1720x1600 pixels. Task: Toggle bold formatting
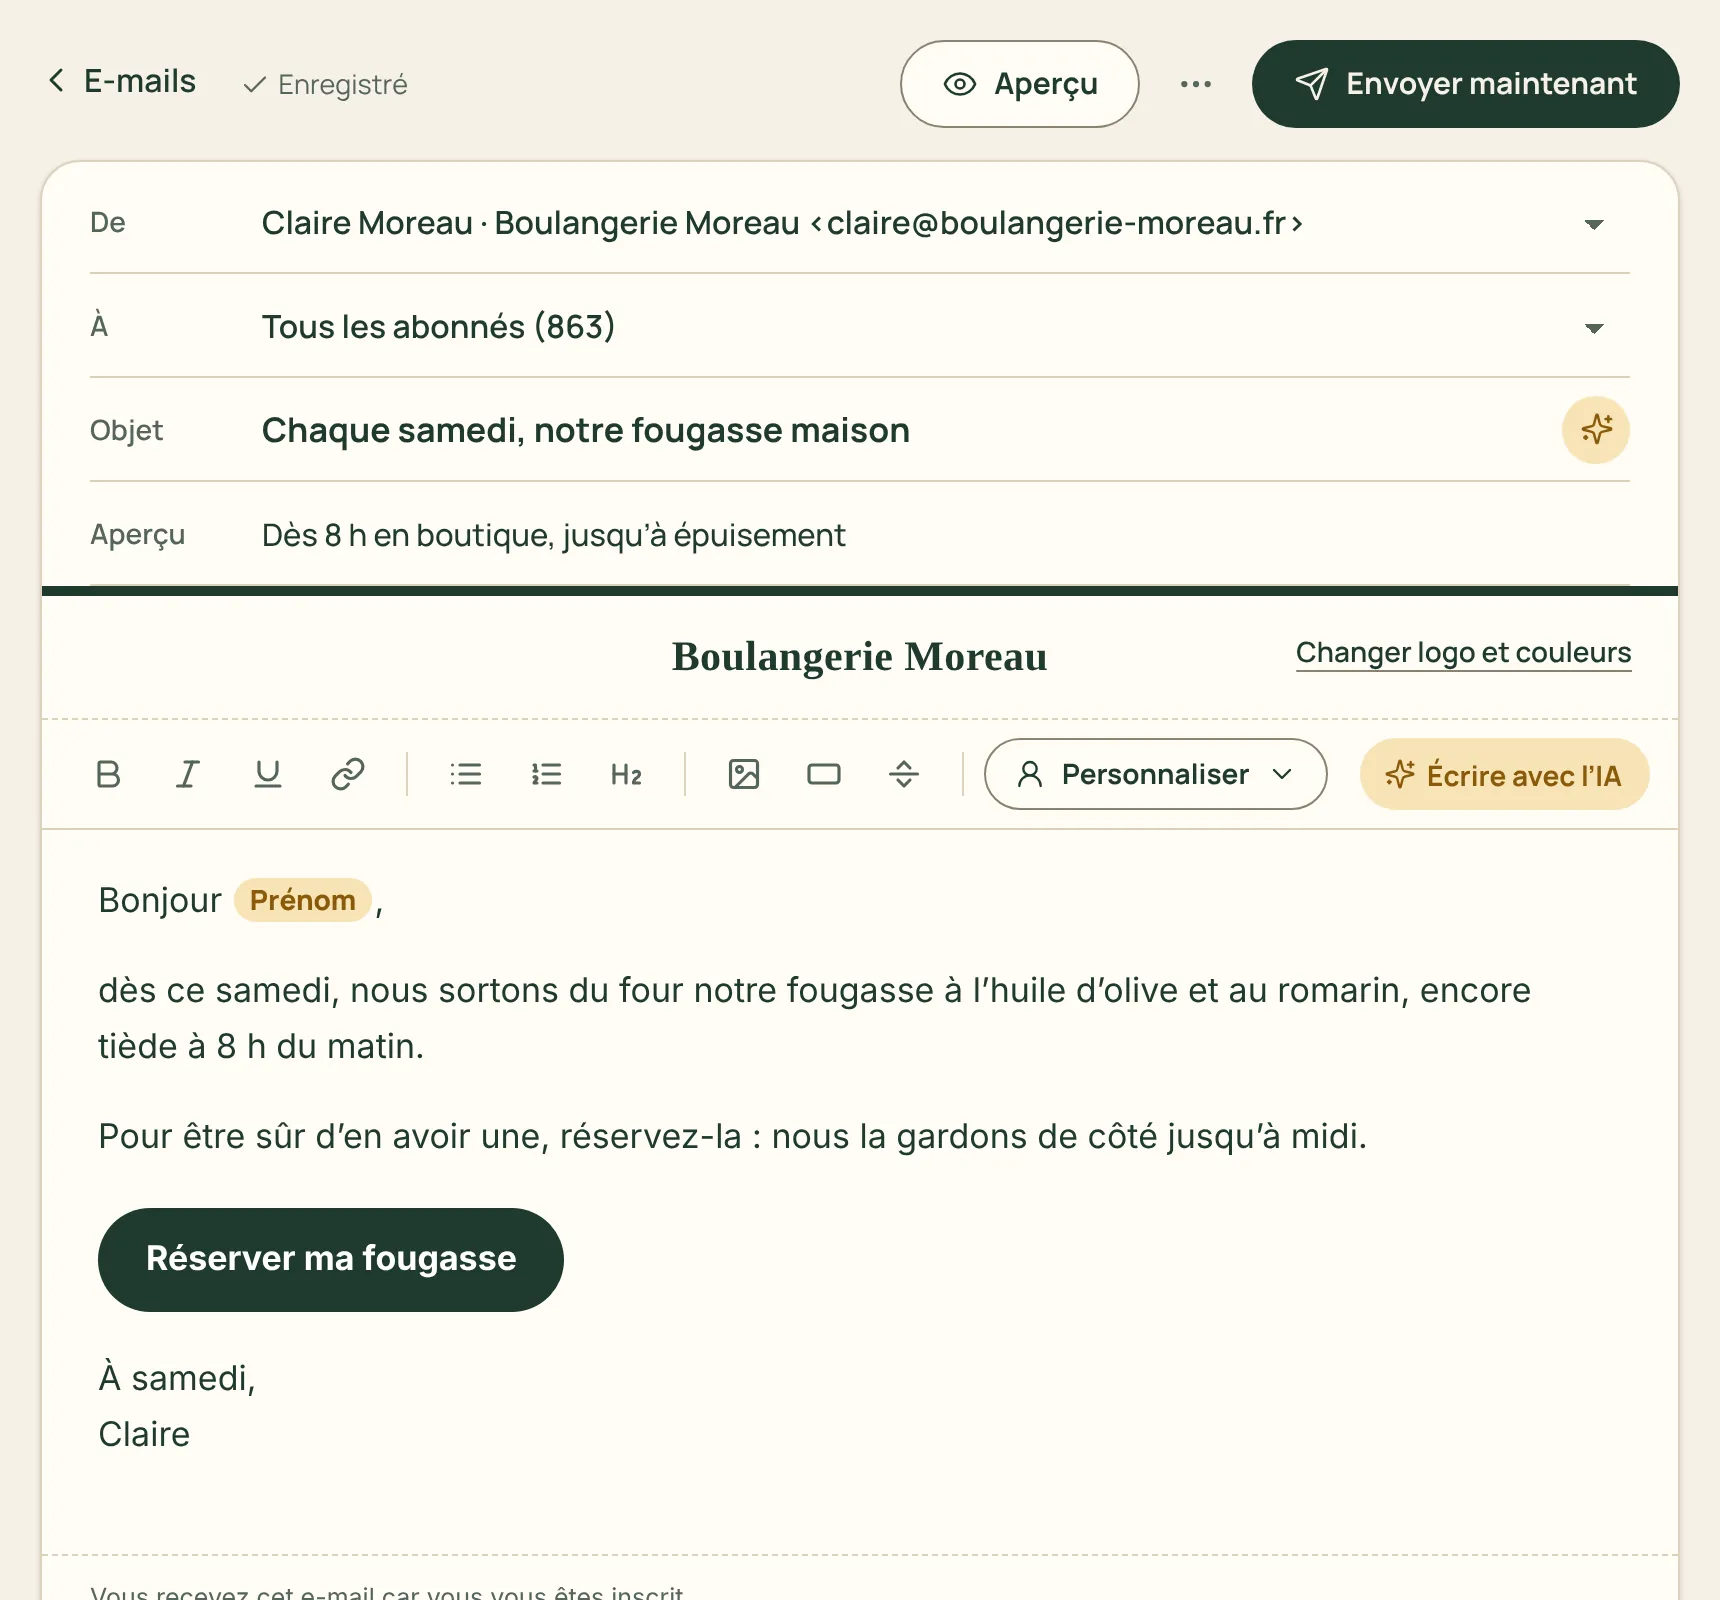[x=108, y=774]
